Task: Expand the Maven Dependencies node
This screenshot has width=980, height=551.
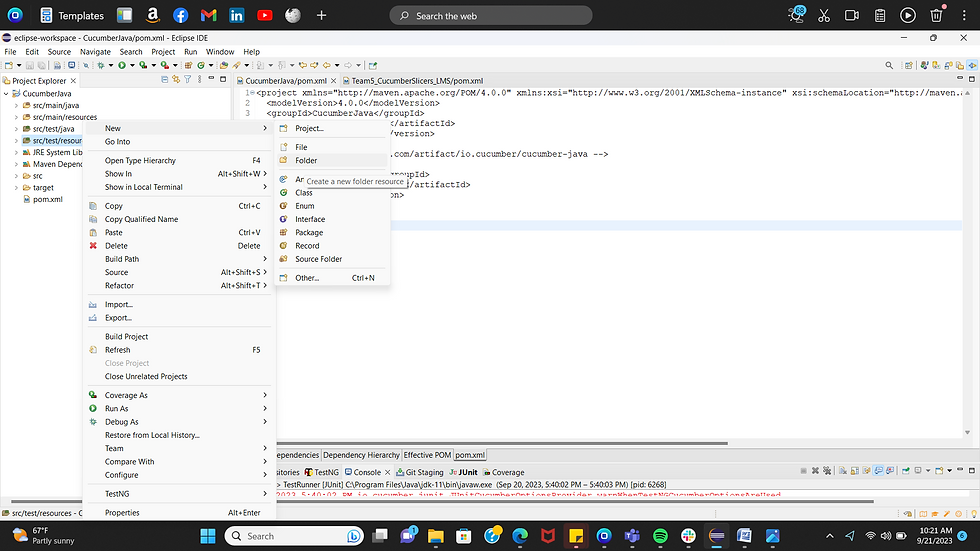Action: [x=16, y=164]
